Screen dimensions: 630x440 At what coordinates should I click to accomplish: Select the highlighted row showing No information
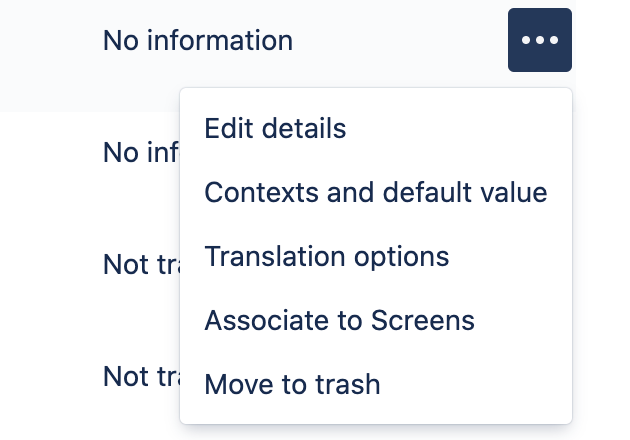[x=288, y=56]
